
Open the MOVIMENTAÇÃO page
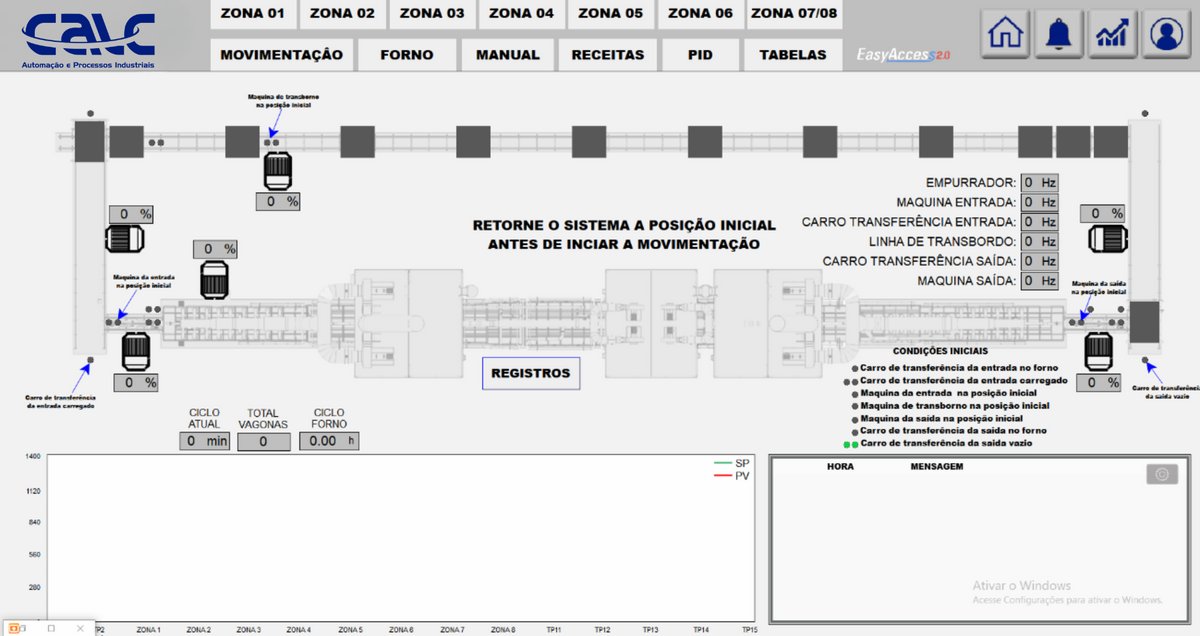point(281,55)
